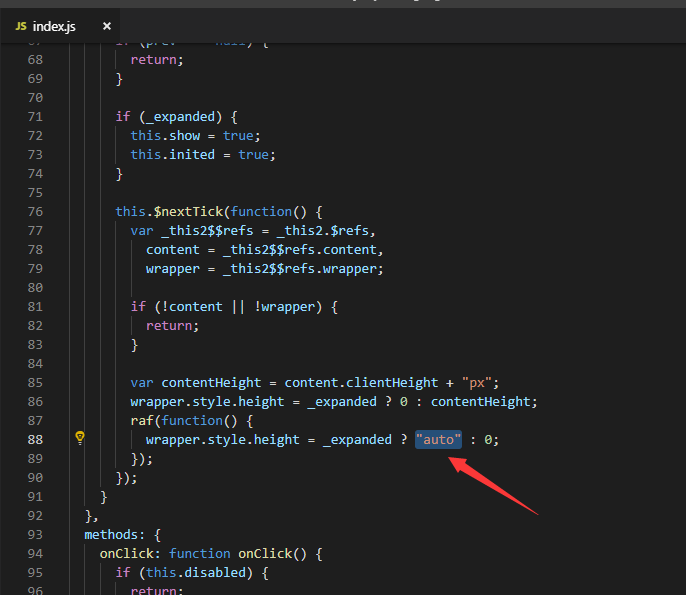Click 'this.disabled' on line 95
This screenshot has width=686, height=595.
[196, 572]
